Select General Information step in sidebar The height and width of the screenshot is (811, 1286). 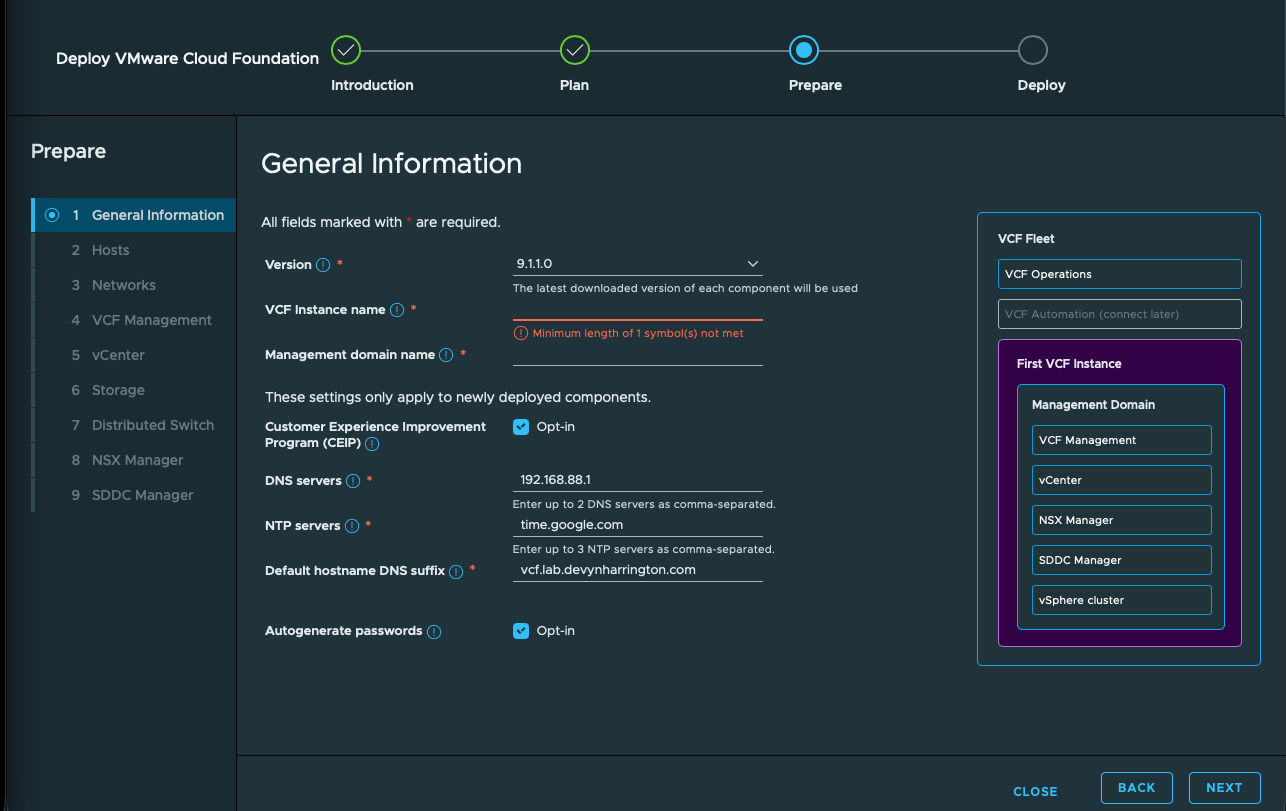point(135,215)
